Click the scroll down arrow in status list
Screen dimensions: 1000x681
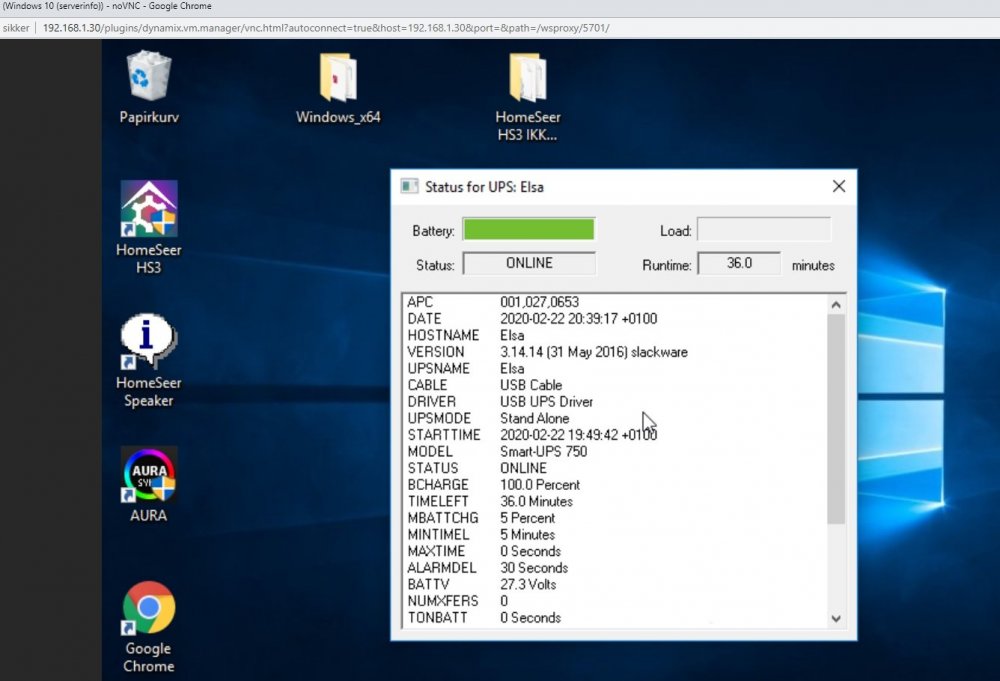(836, 619)
